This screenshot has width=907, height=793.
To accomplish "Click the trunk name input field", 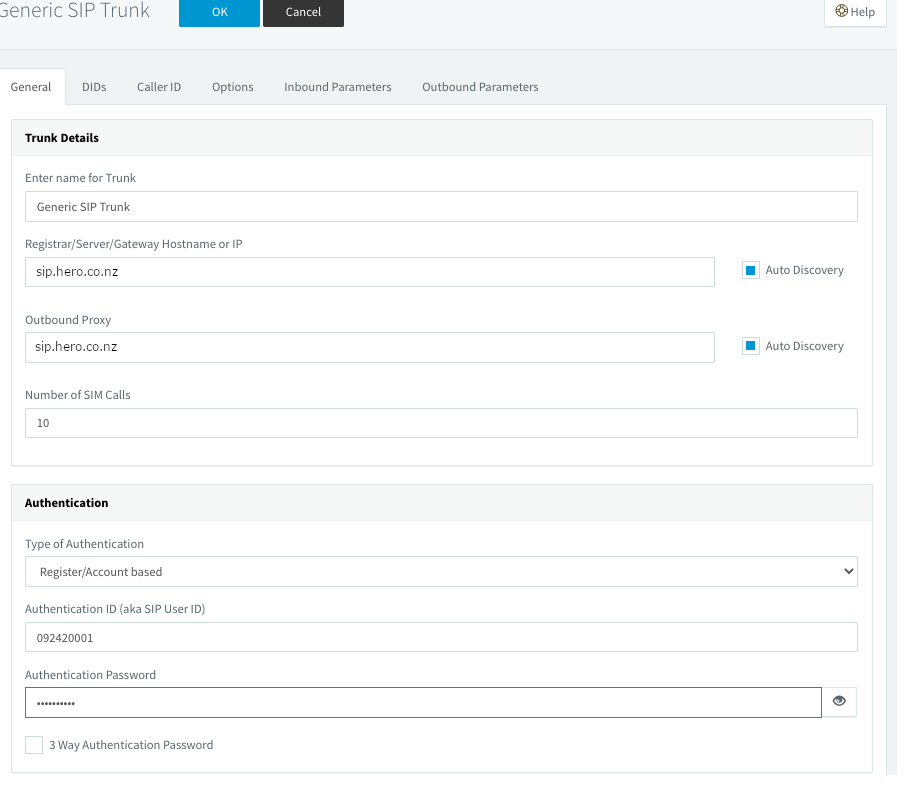I will pyautogui.click(x=441, y=207).
